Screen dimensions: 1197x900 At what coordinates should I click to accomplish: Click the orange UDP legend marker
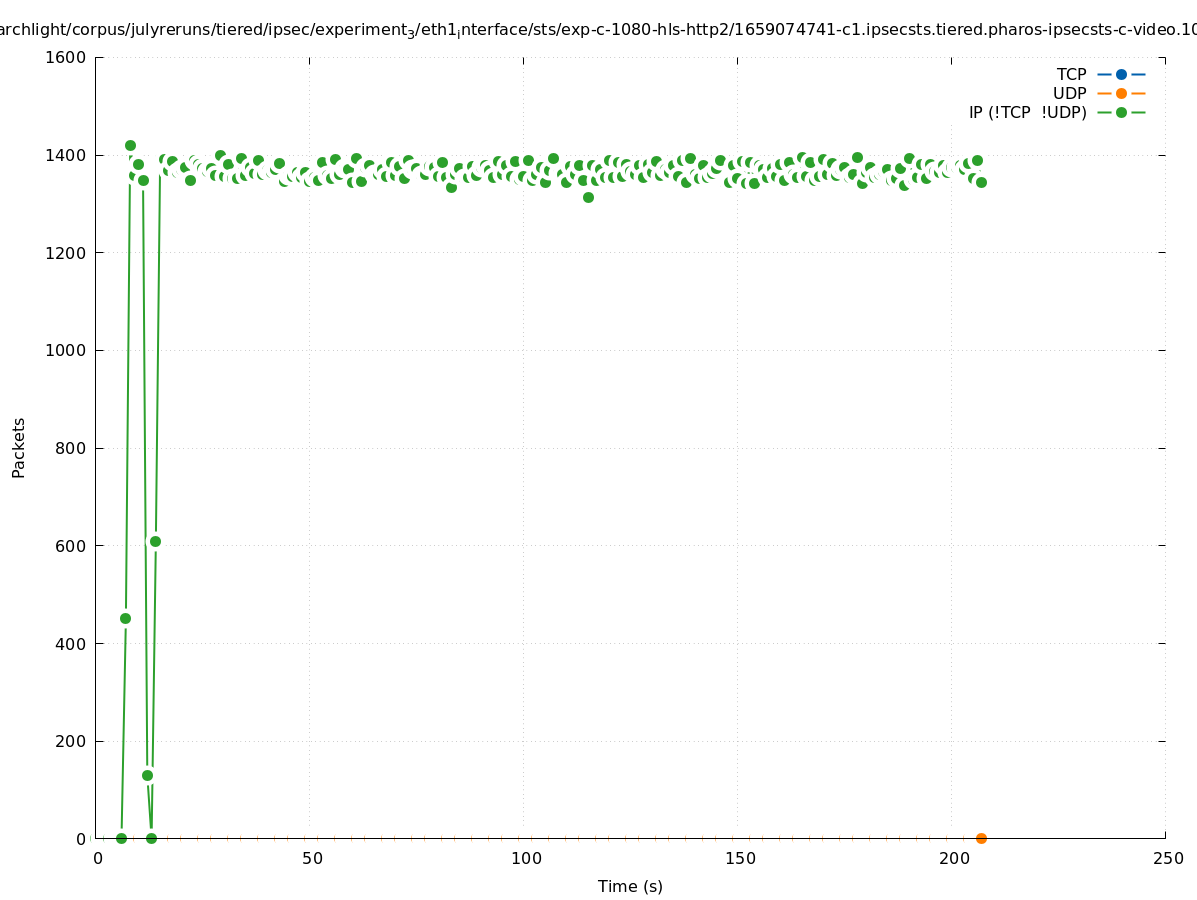(1121, 93)
